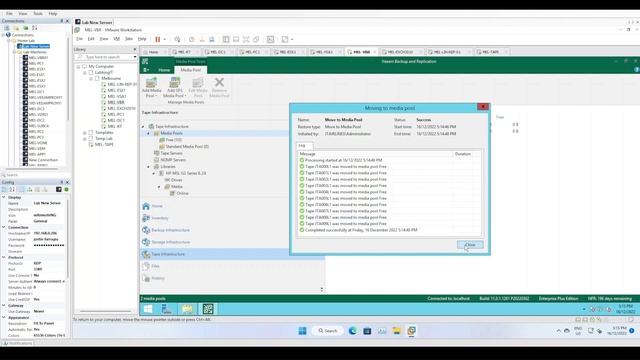Switch to the MEL-DC1 VM tab

point(218,52)
